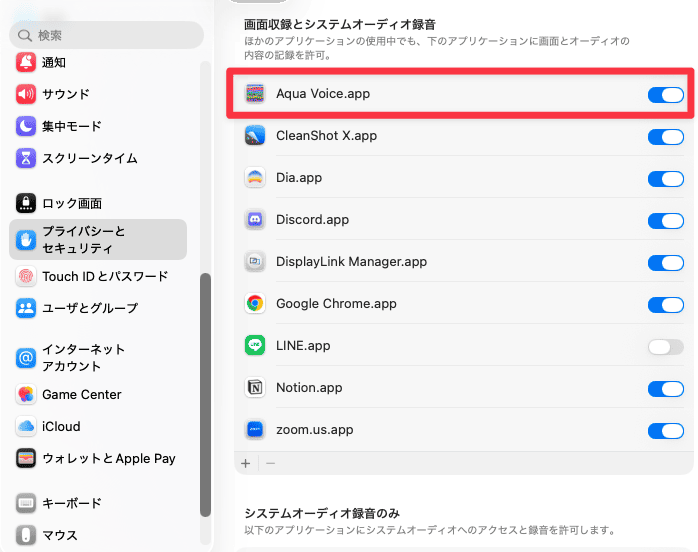Image resolution: width=698 pixels, height=552 pixels.
Task: Add an app with the plus button
Action: [x=246, y=463]
